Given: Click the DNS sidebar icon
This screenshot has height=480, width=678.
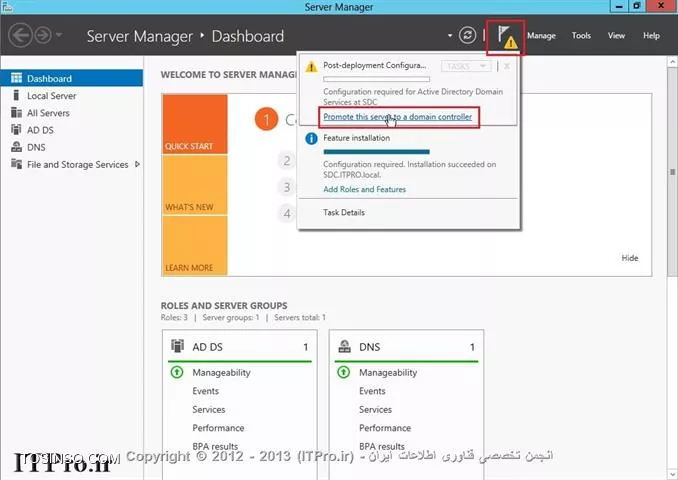Looking at the screenshot, I should pyautogui.click(x=16, y=147).
